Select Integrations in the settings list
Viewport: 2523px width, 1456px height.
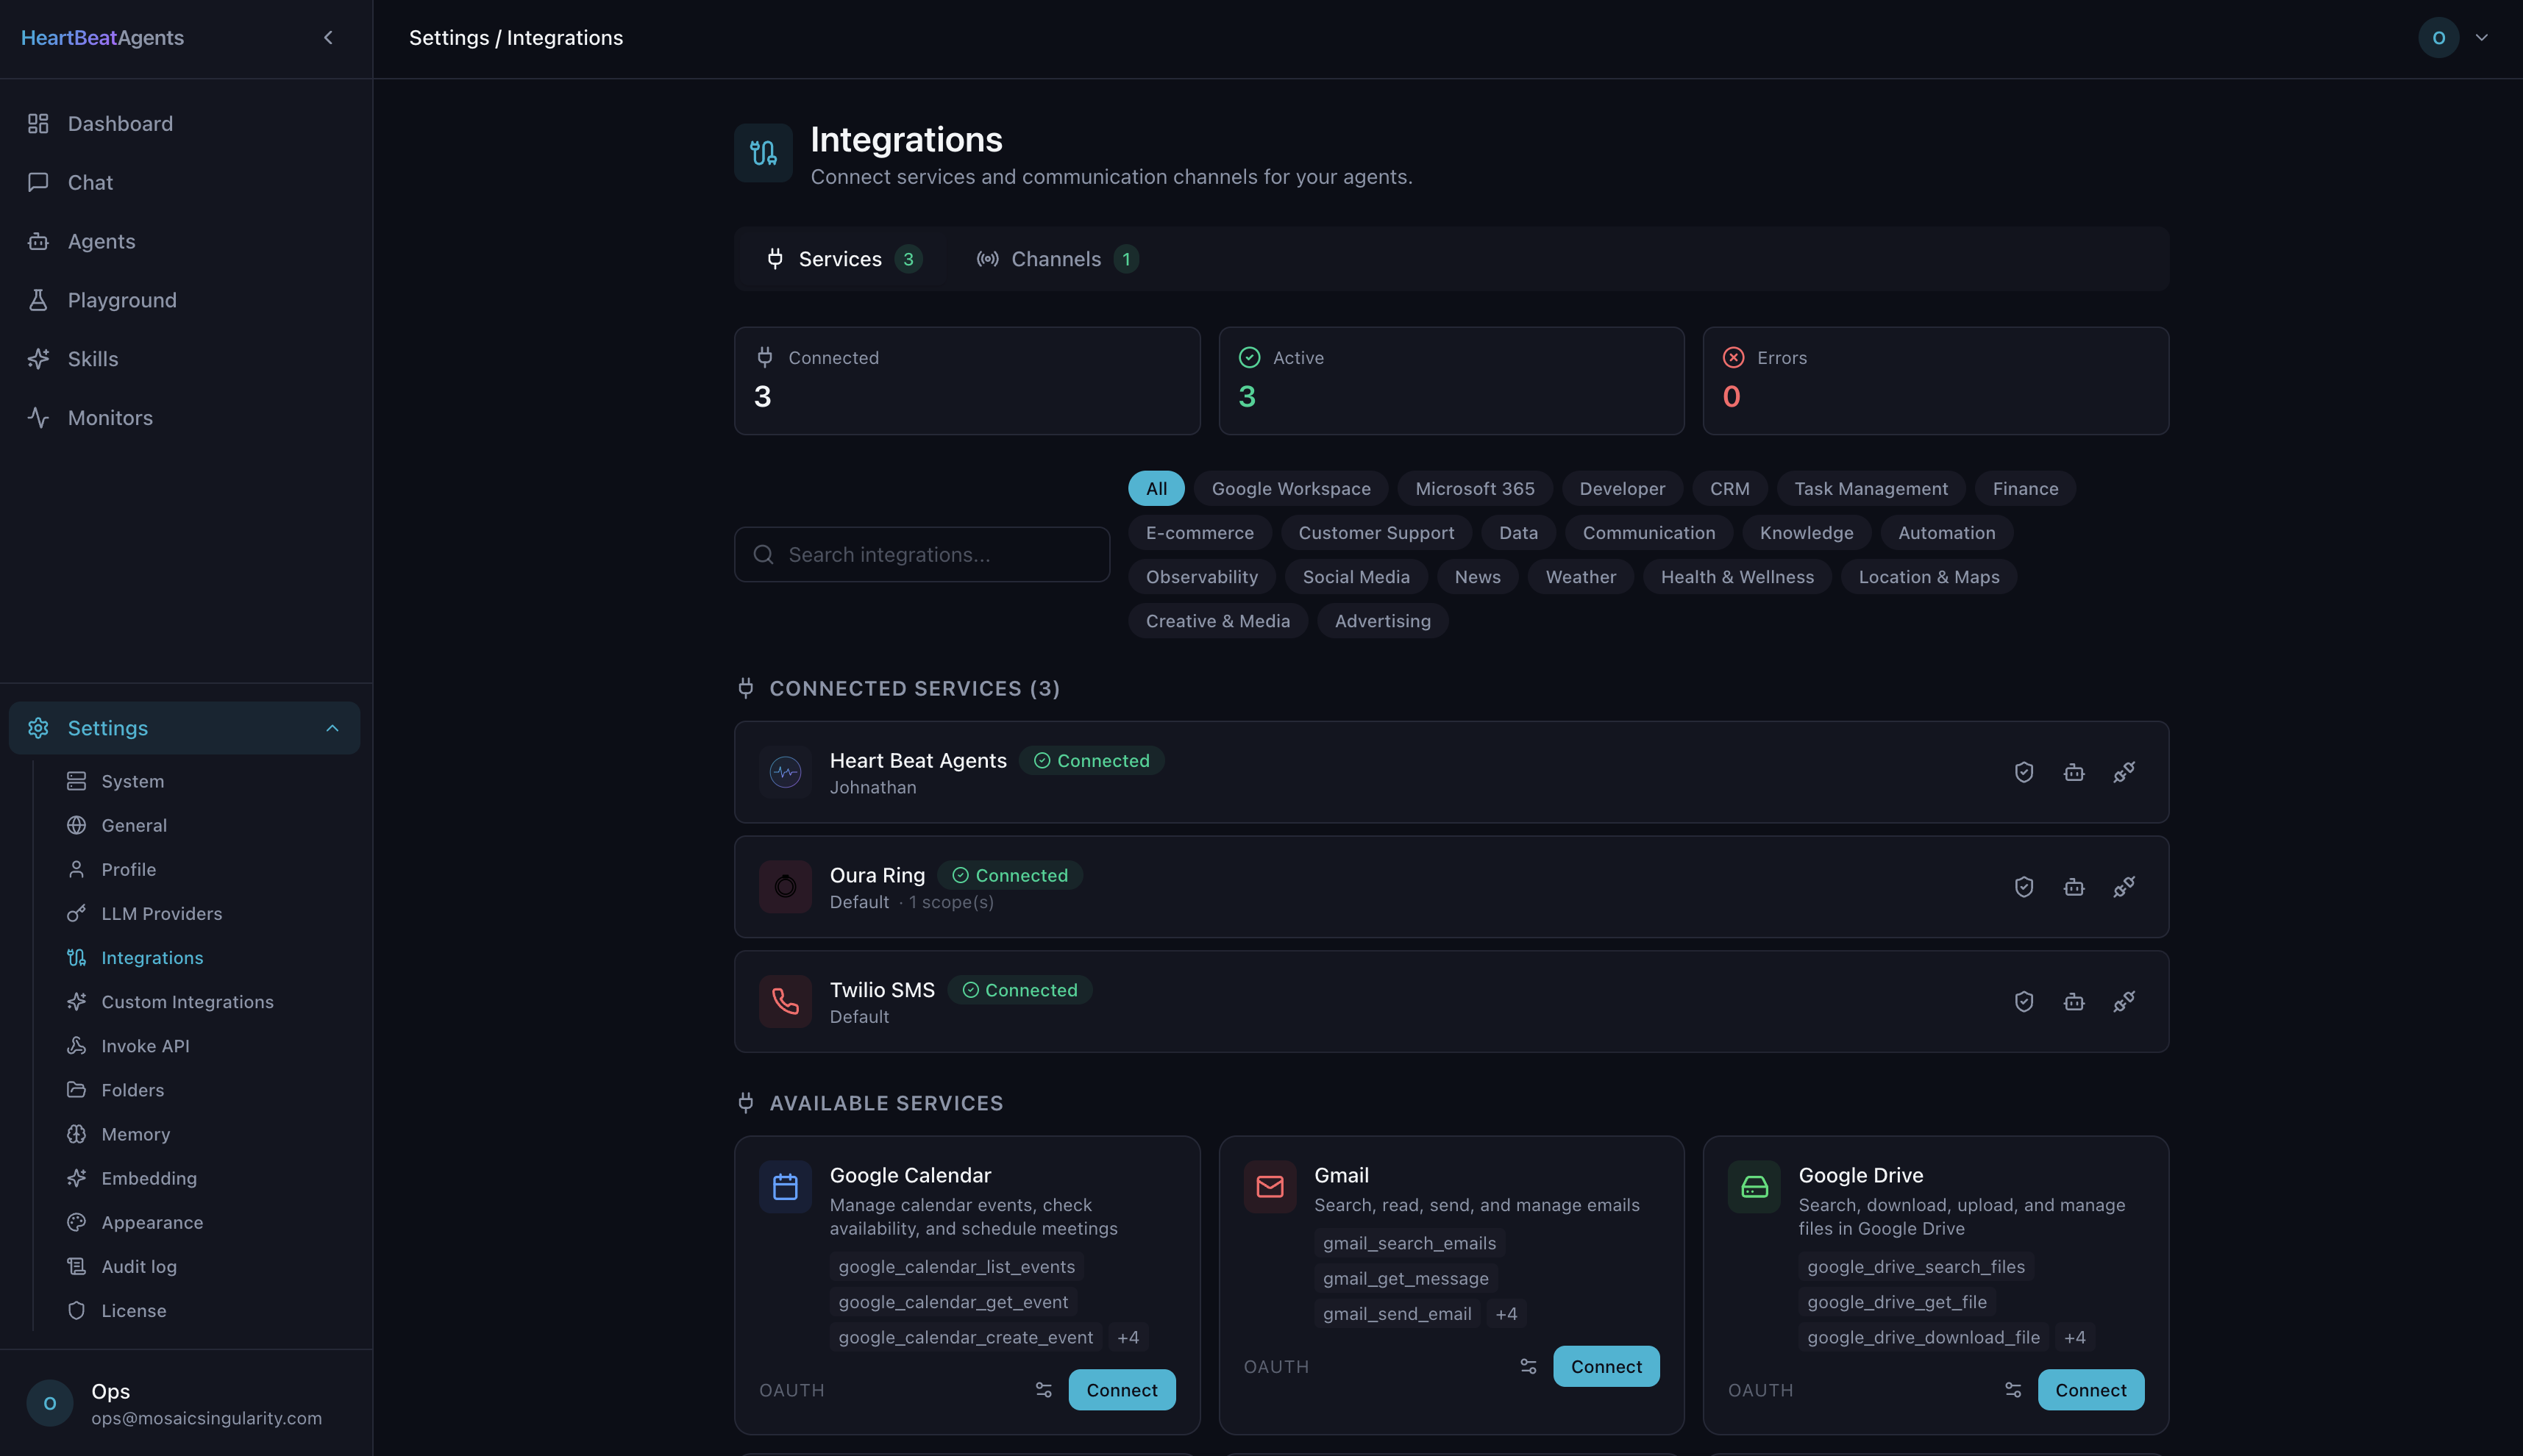tap(205, 957)
